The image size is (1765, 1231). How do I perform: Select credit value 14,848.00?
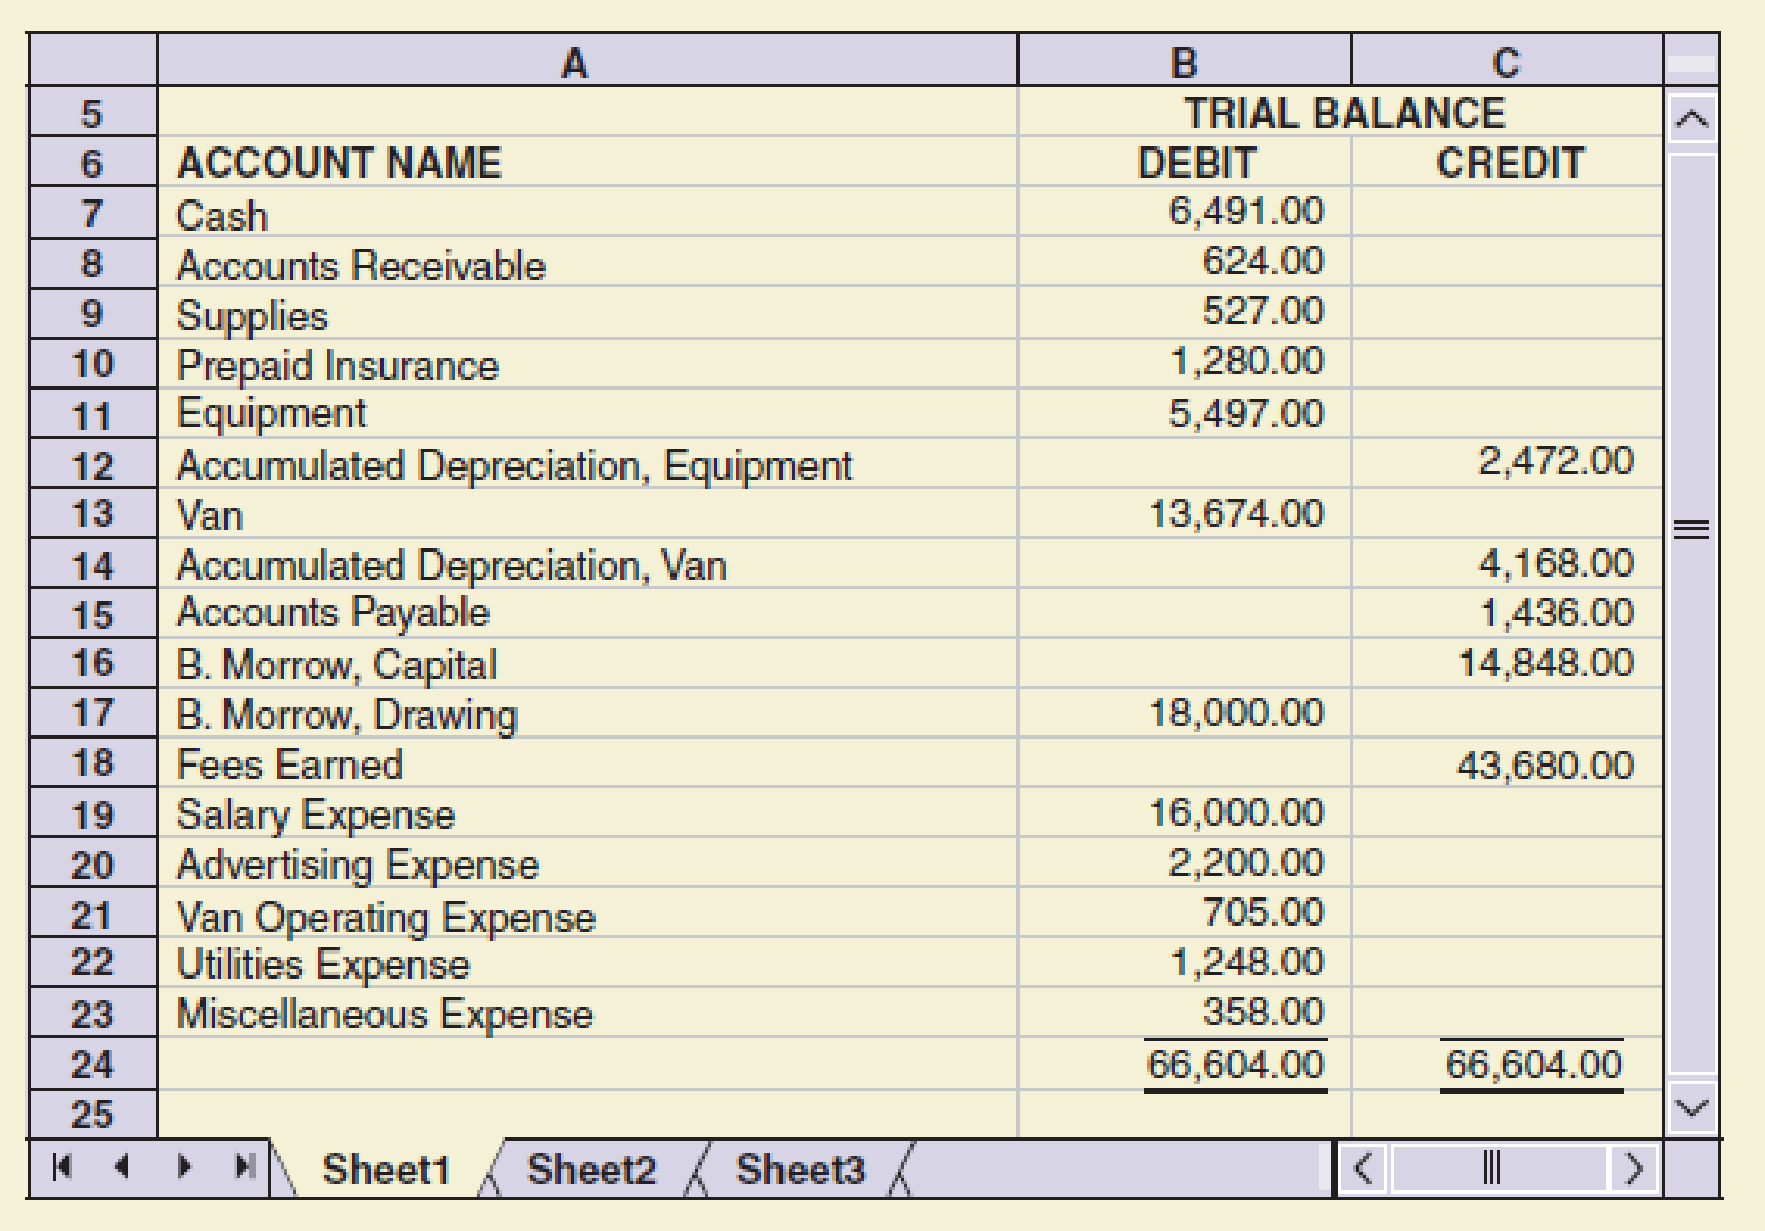pyautogui.click(x=1507, y=663)
